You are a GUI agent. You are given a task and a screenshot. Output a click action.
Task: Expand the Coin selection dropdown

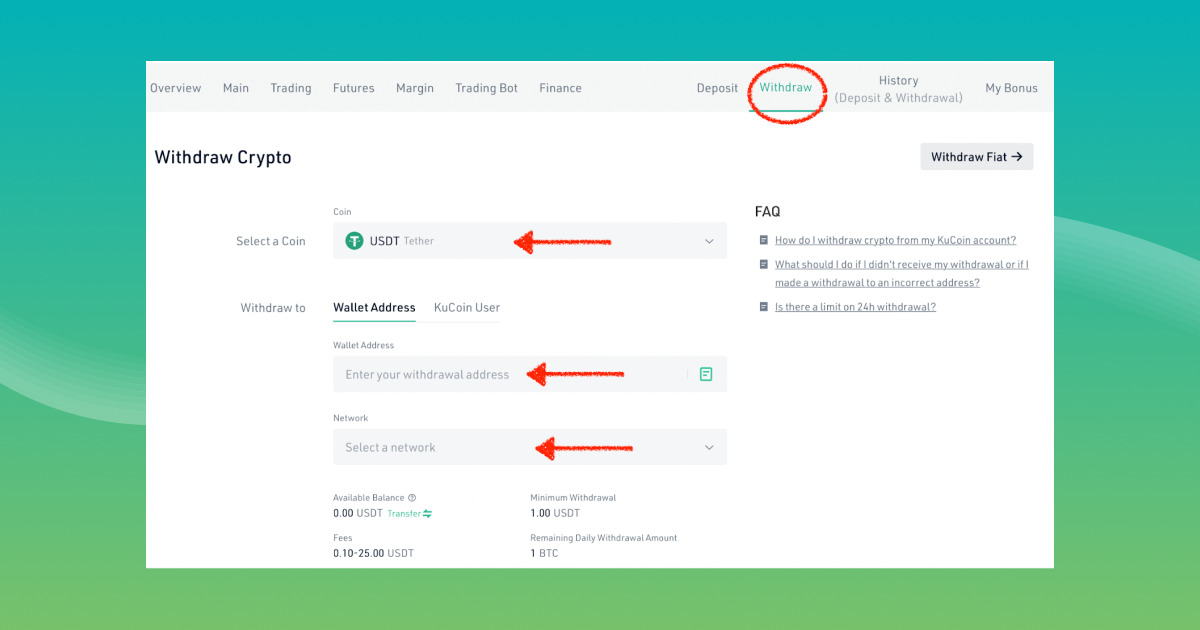tap(709, 241)
